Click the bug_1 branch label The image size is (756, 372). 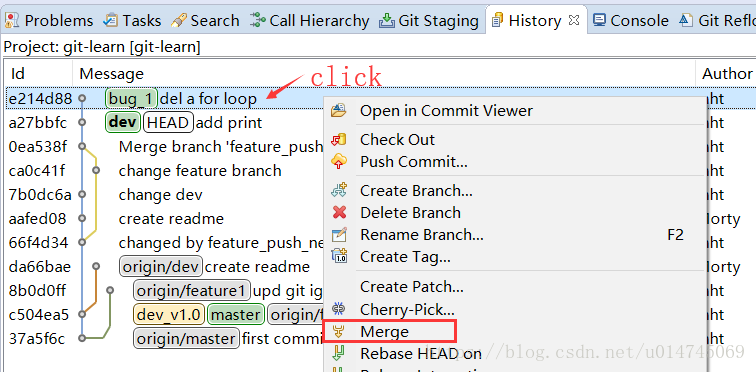[x=131, y=99]
